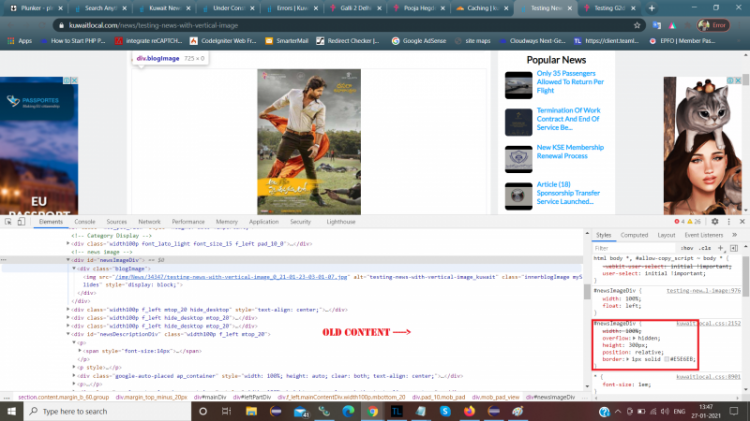Open kuwaitlocal.css:2152 source link
750x421 pixels.
tap(708, 323)
